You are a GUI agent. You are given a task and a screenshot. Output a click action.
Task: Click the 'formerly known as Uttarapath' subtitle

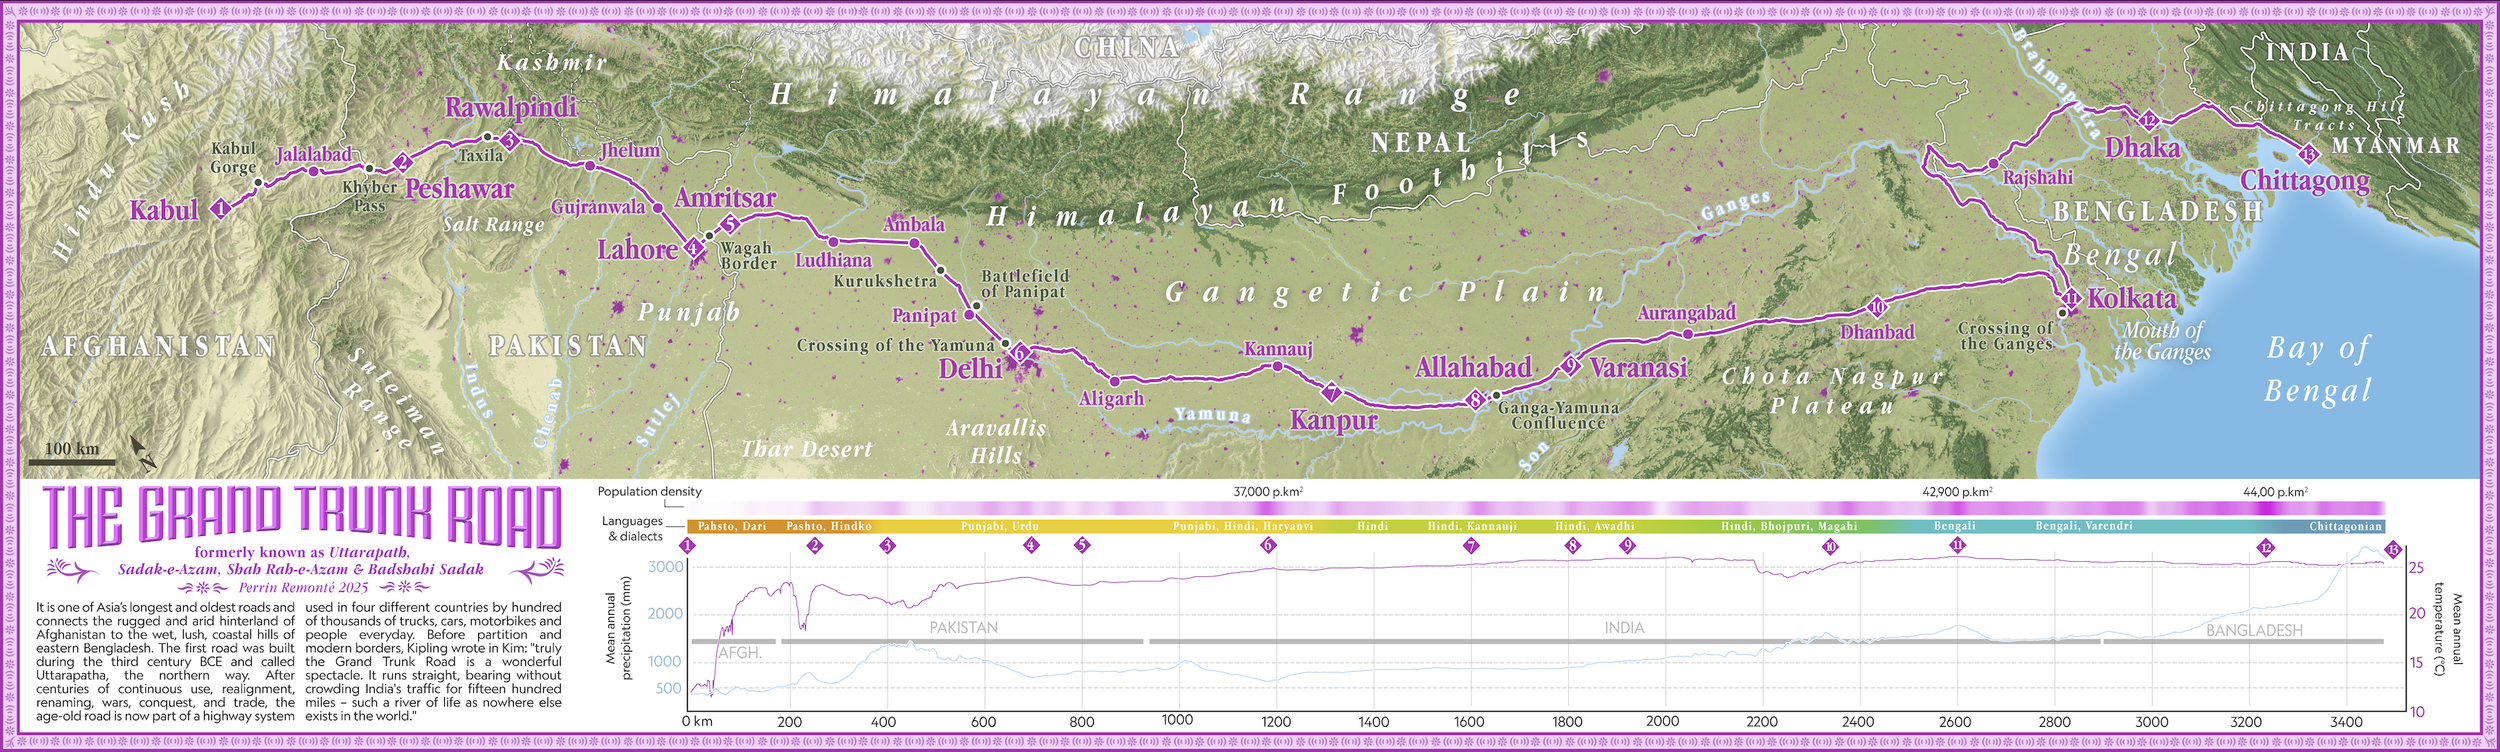point(302,552)
